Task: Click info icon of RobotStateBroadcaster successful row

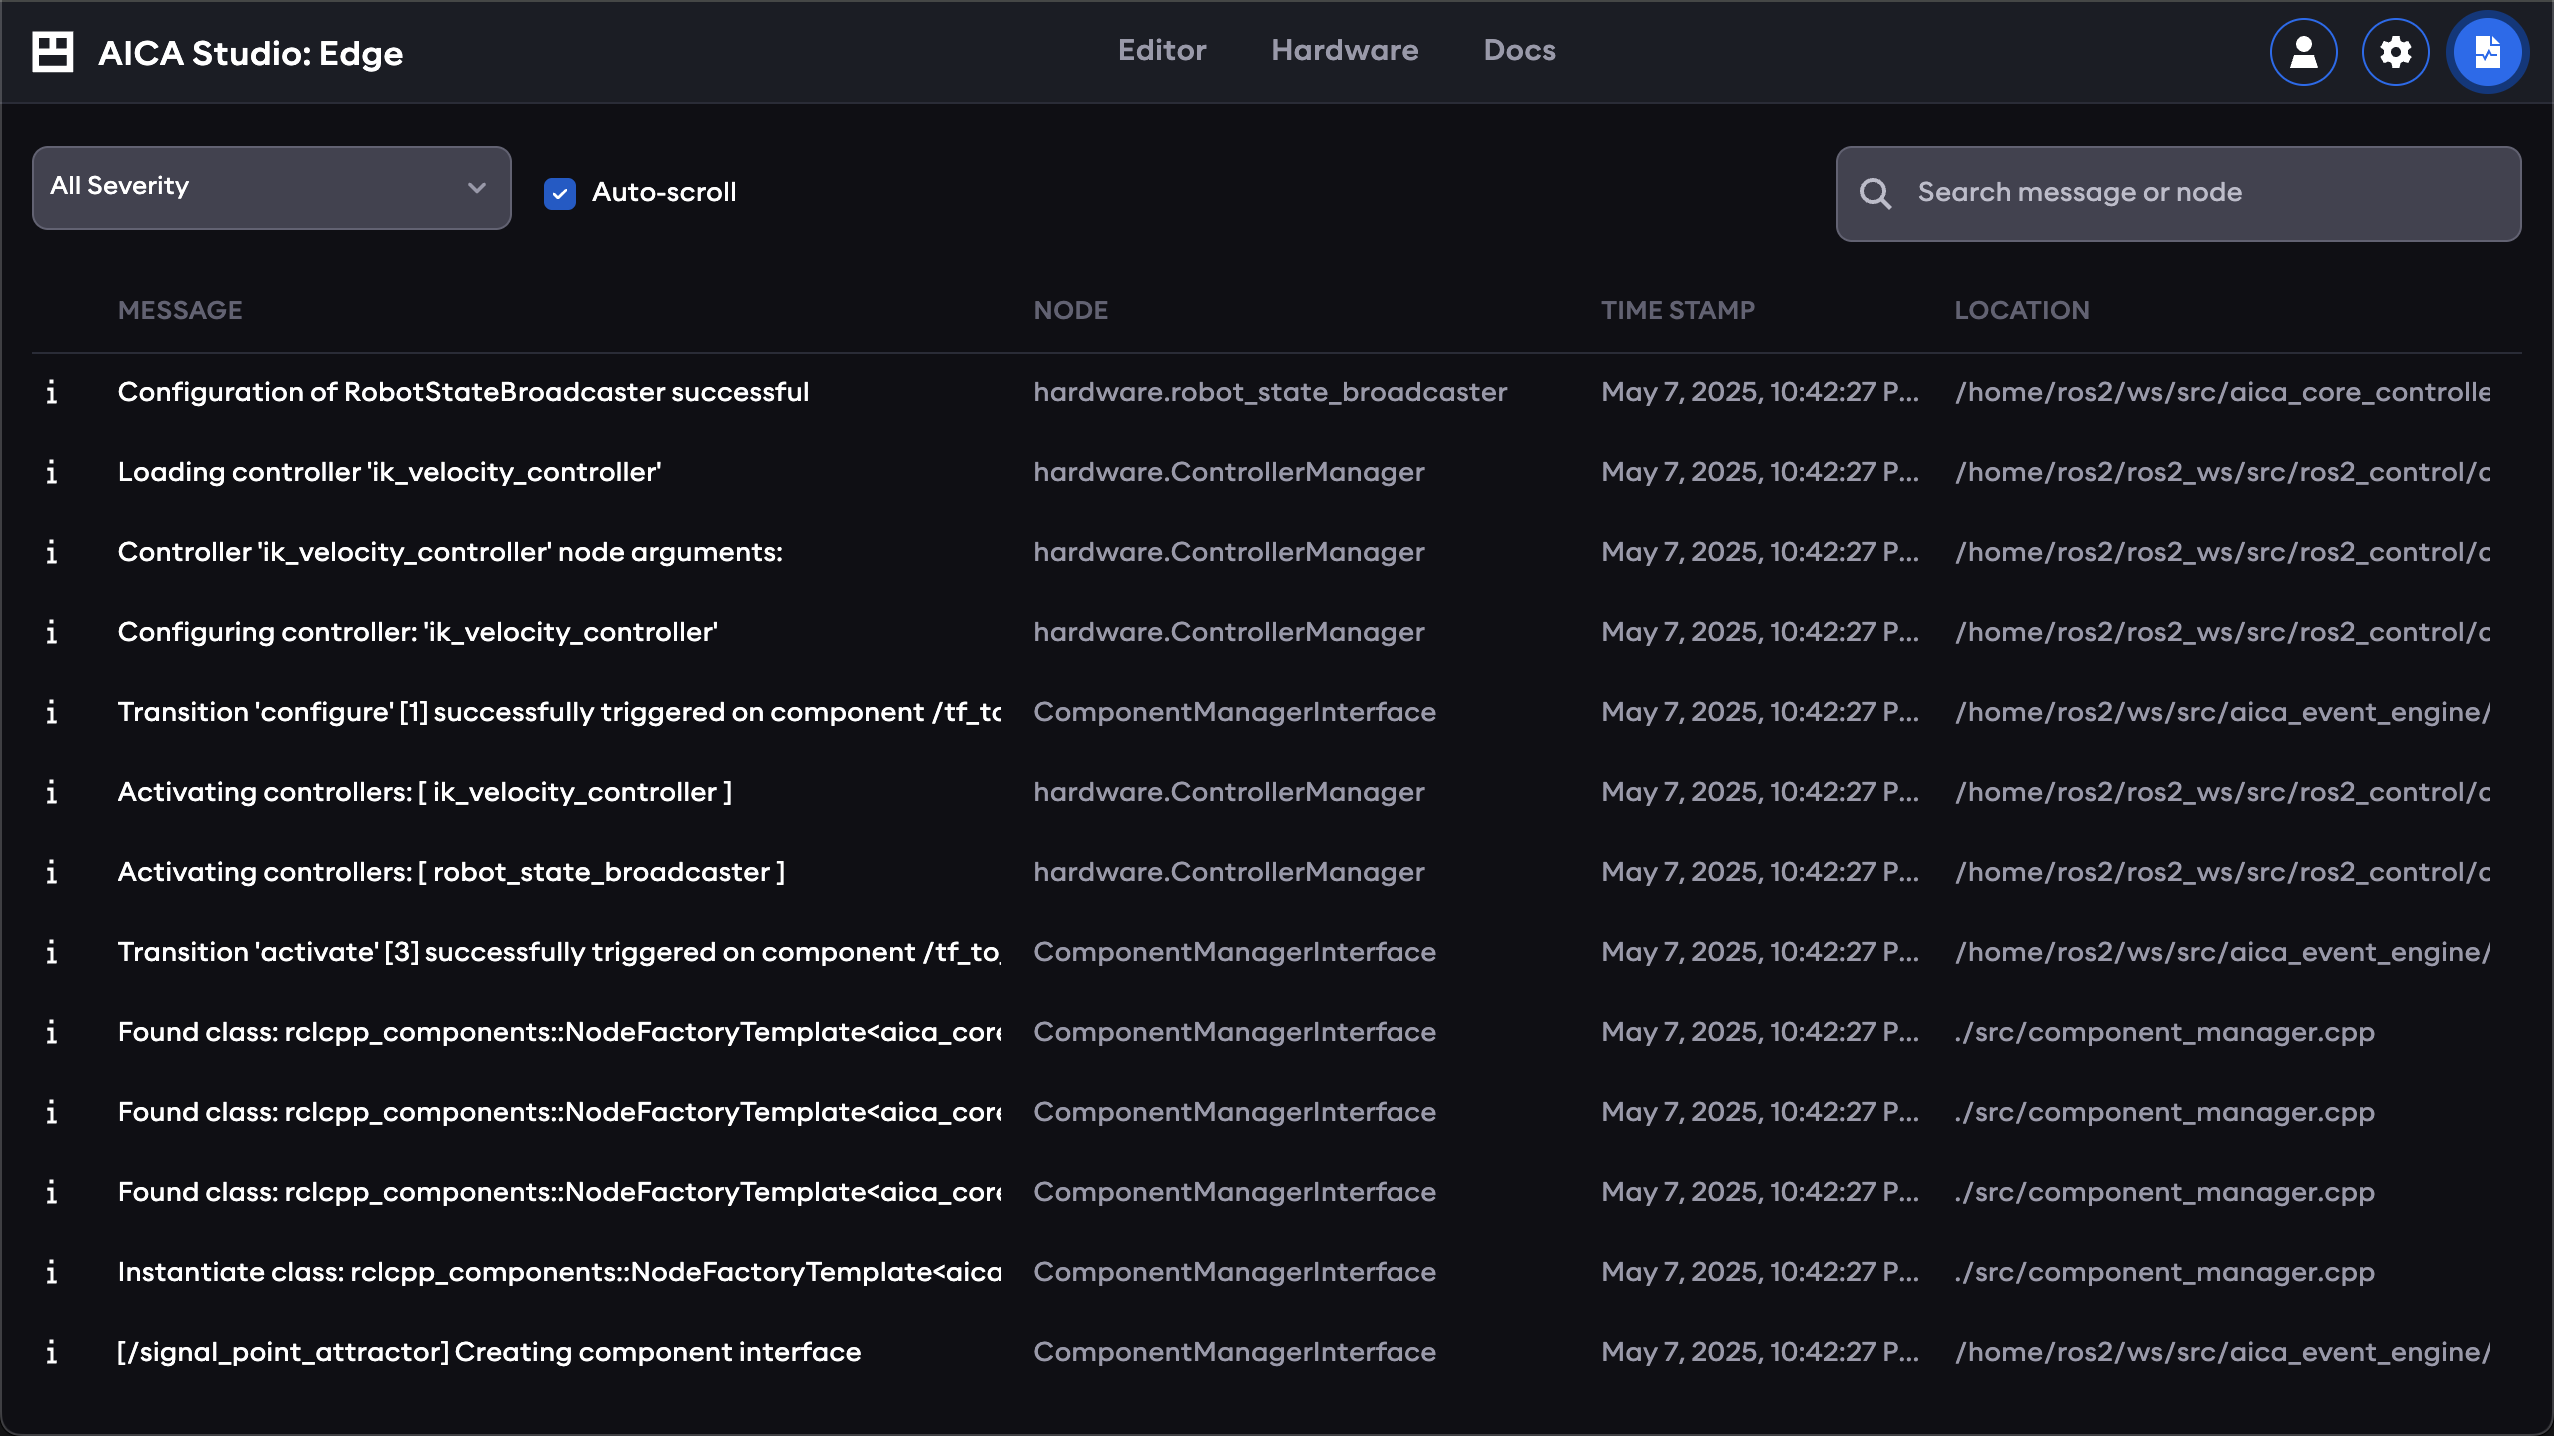Action: point(52,392)
